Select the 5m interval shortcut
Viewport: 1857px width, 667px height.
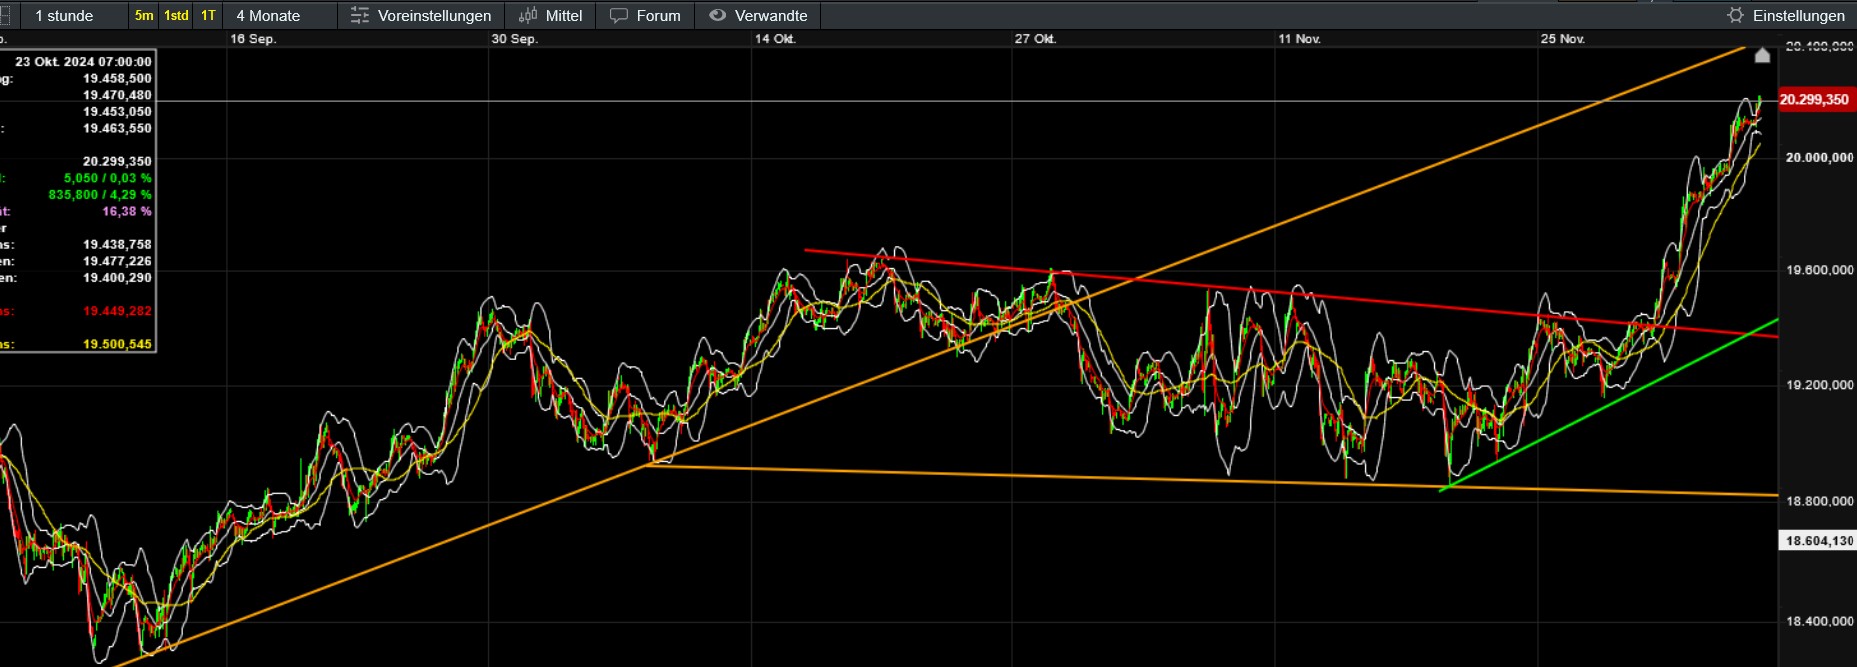(x=144, y=15)
